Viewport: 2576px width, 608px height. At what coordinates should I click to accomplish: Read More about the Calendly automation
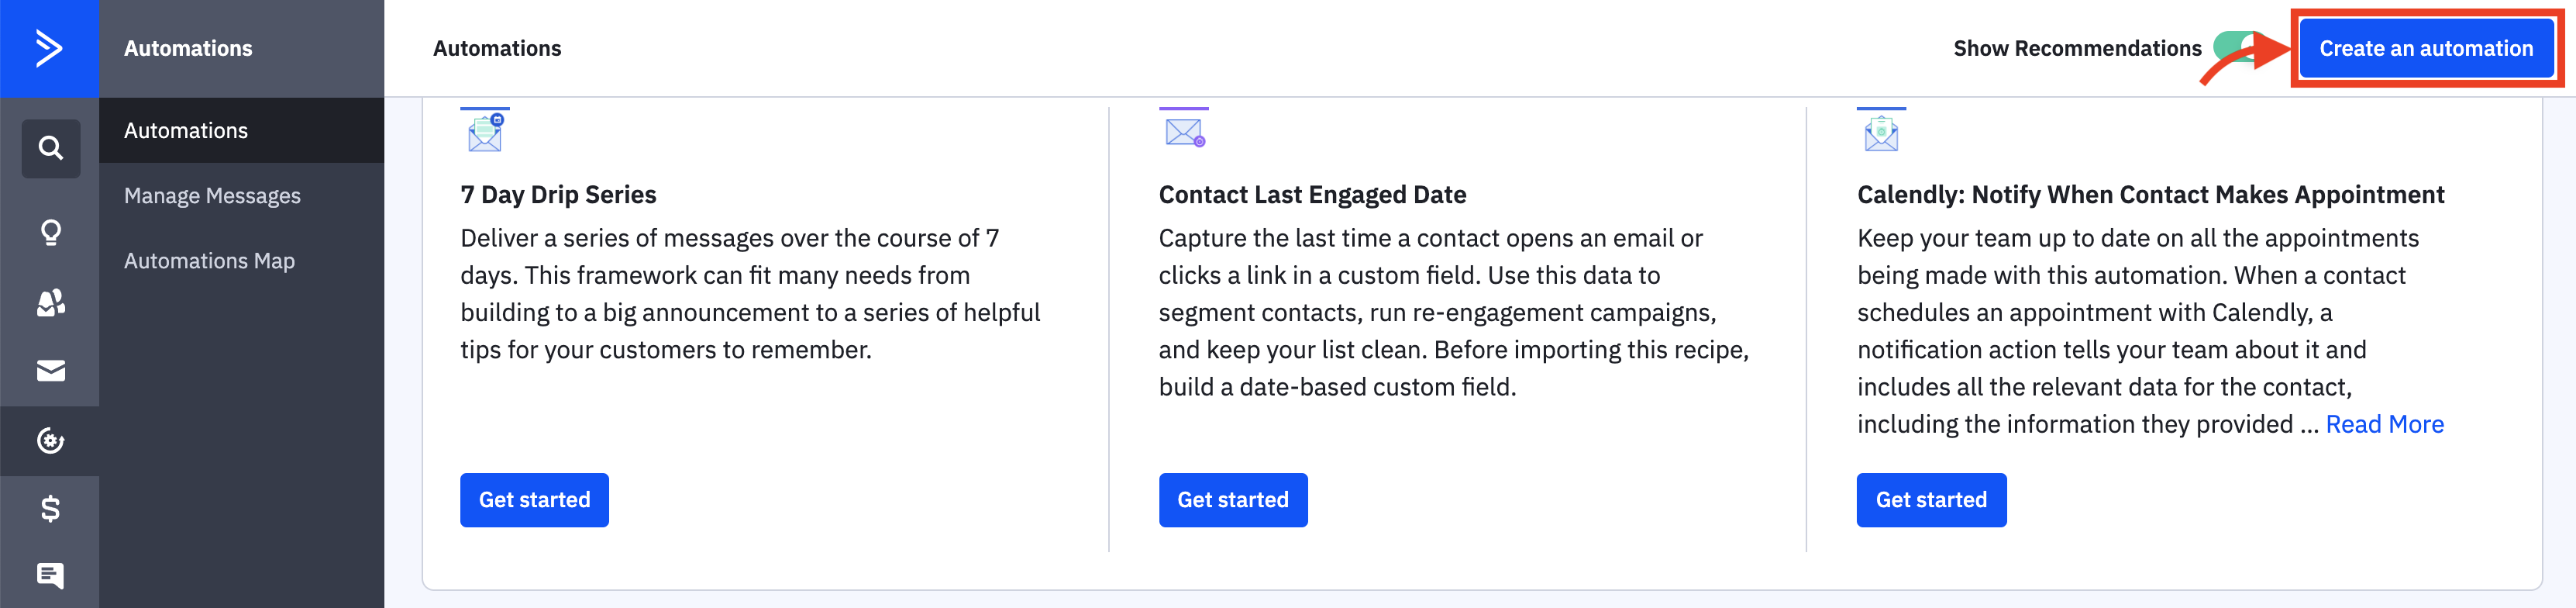point(2384,423)
